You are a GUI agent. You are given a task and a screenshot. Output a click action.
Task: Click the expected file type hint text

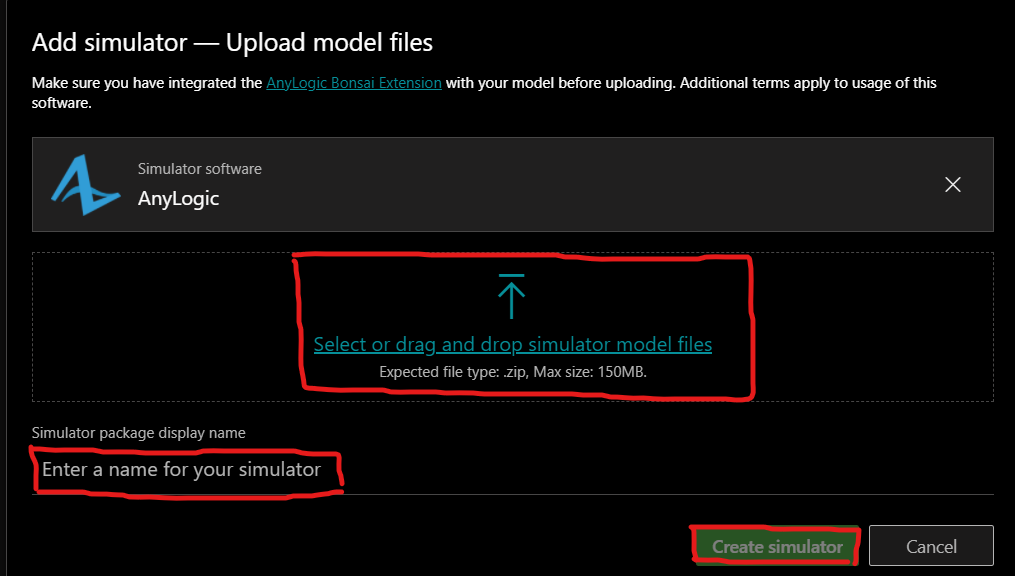[x=513, y=372]
